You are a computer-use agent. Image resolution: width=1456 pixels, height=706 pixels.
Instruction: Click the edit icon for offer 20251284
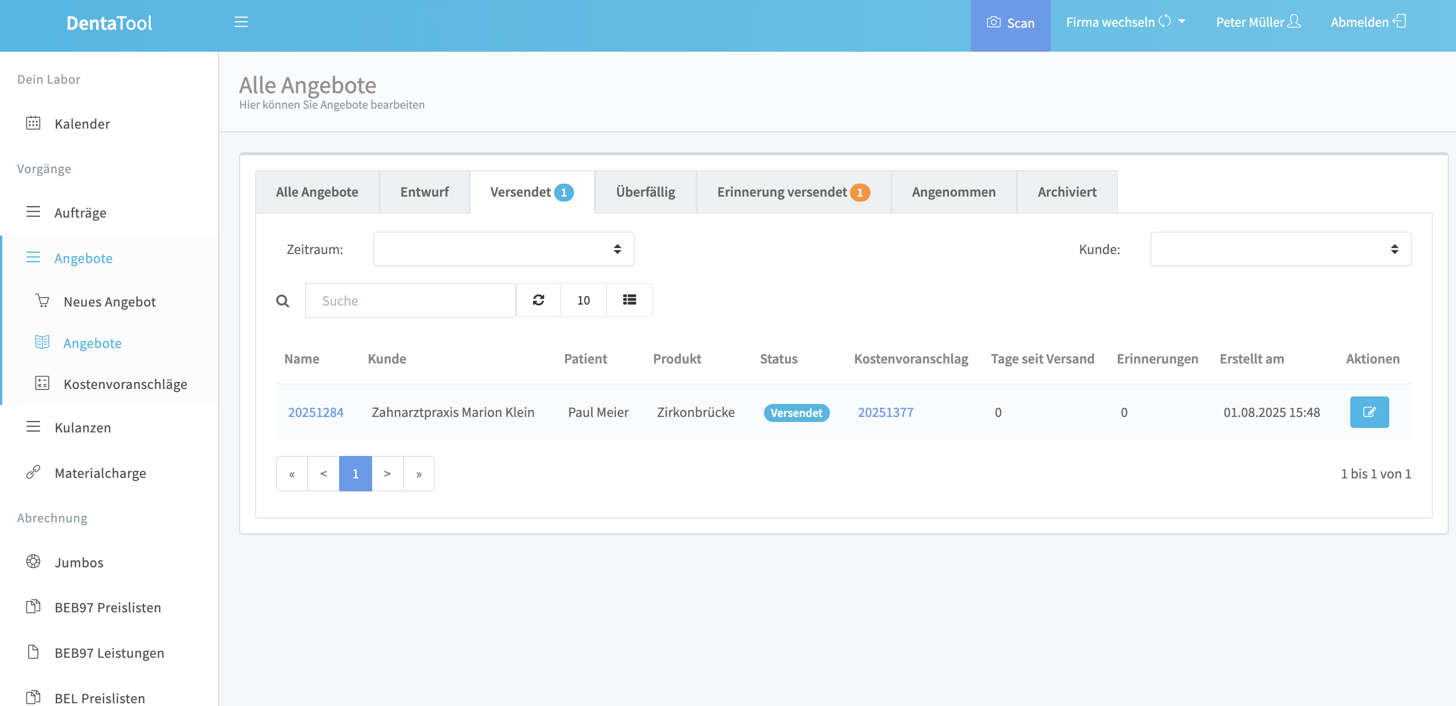(1368, 412)
